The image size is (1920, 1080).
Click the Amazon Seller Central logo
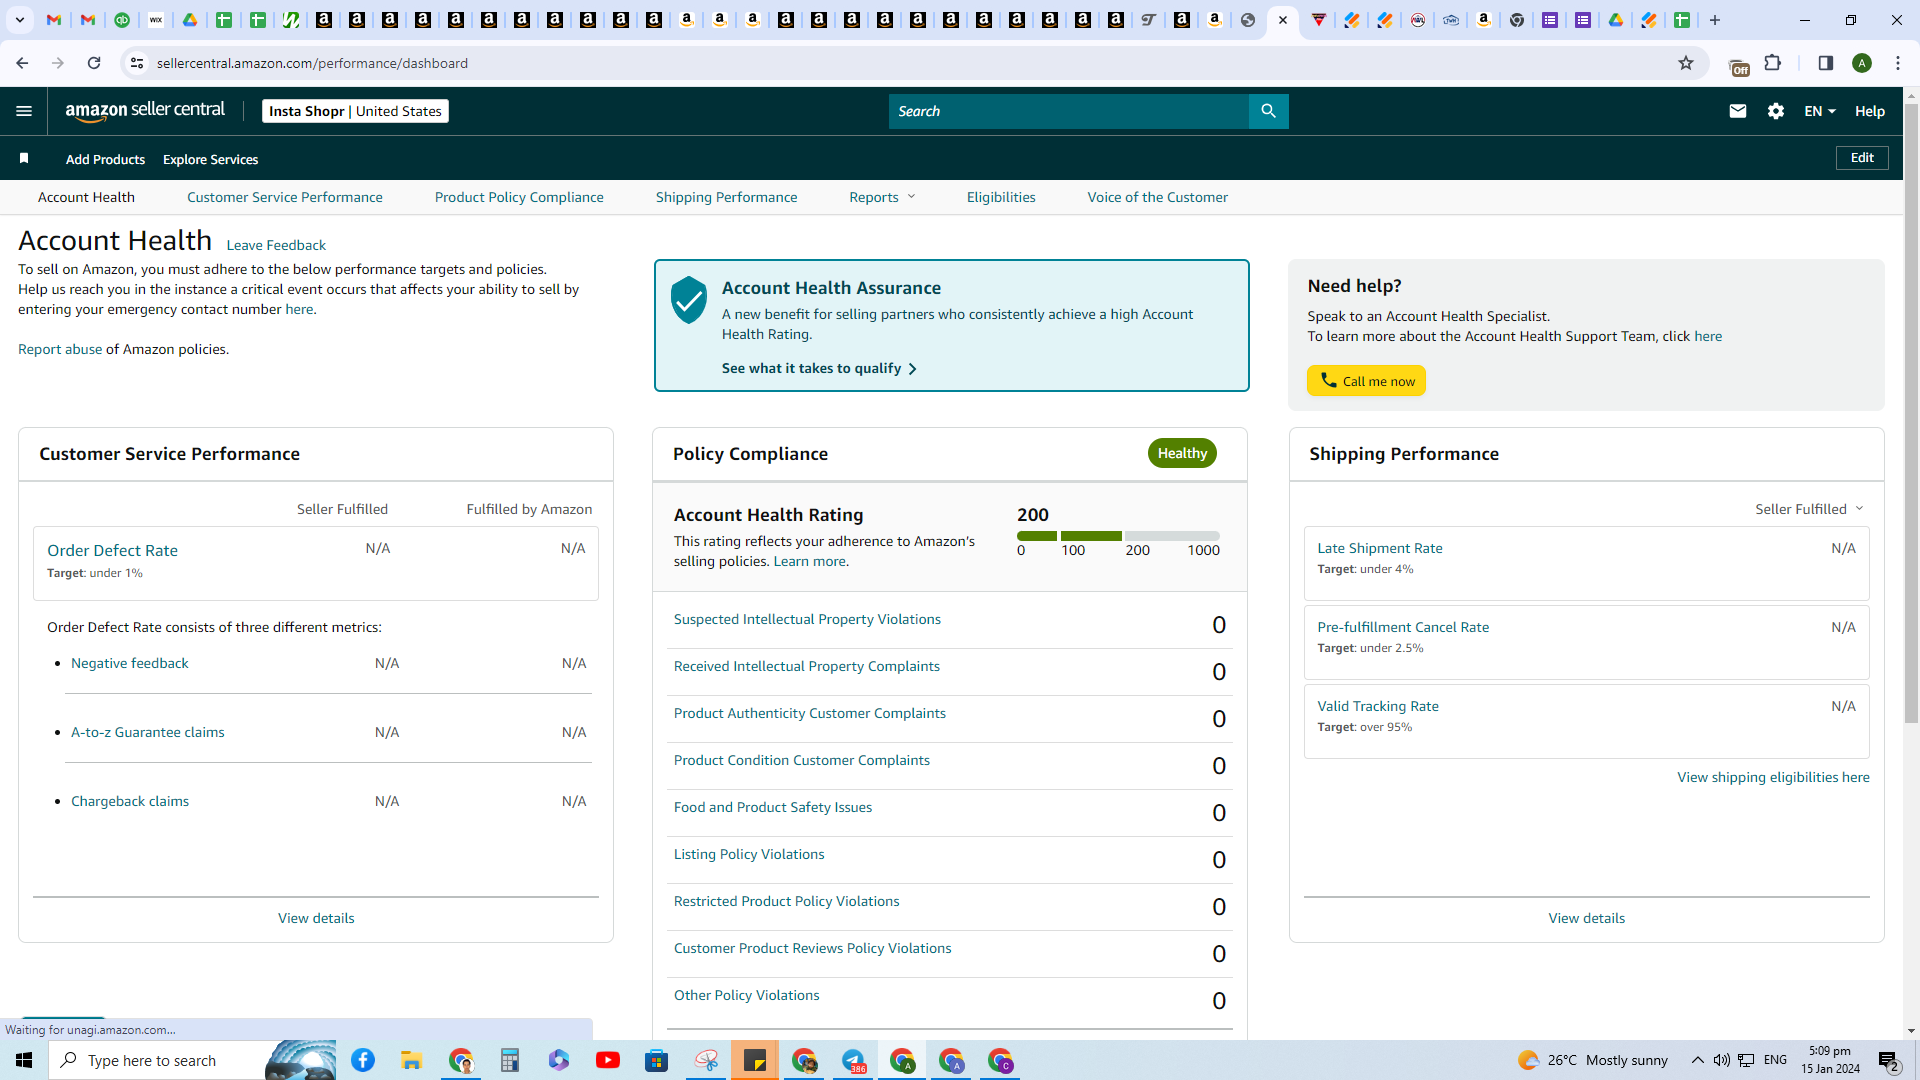[x=145, y=111]
